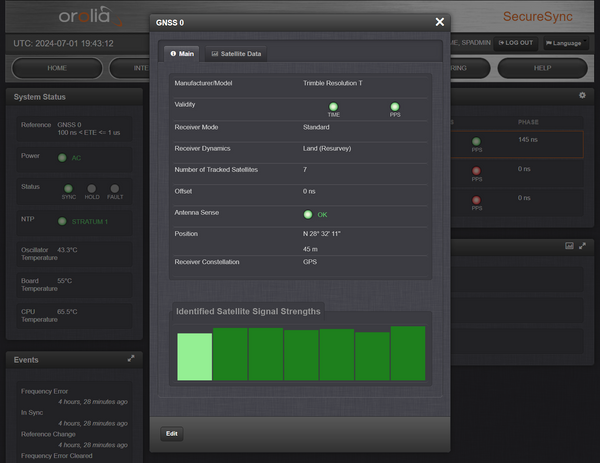Image resolution: width=600 pixels, height=463 pixels.
Task: Click the image icon in right panel
Action: (x=569, y=245)
